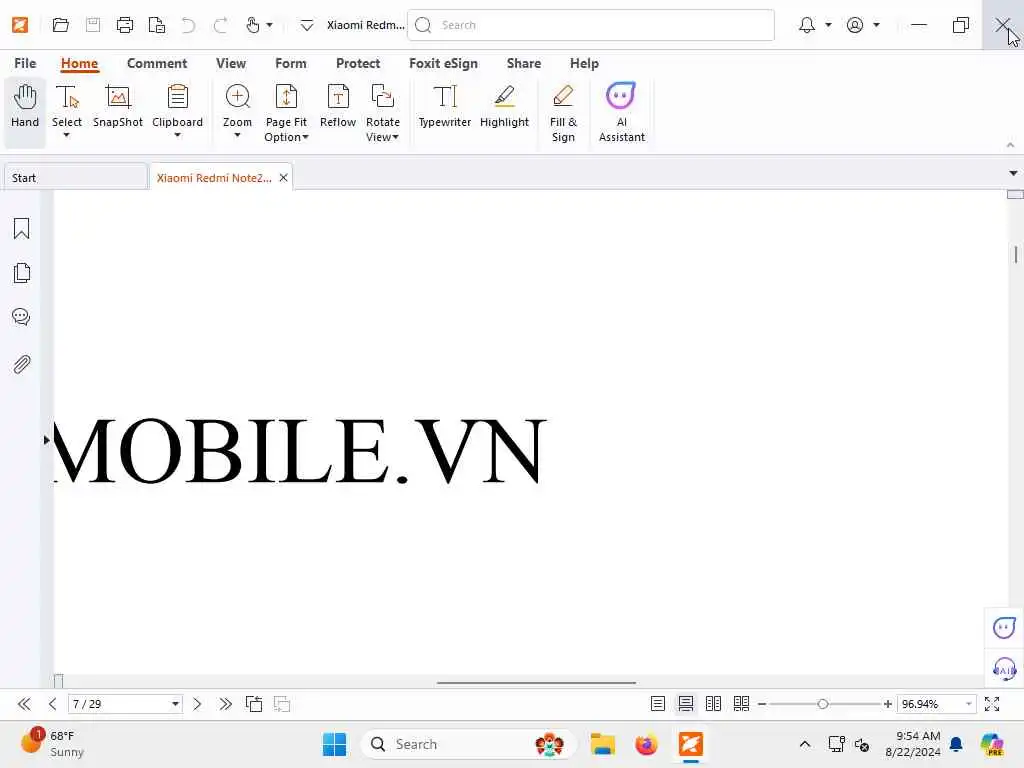Jump to the last page
The image size is (1024, 768).
[x=225, y=704]
